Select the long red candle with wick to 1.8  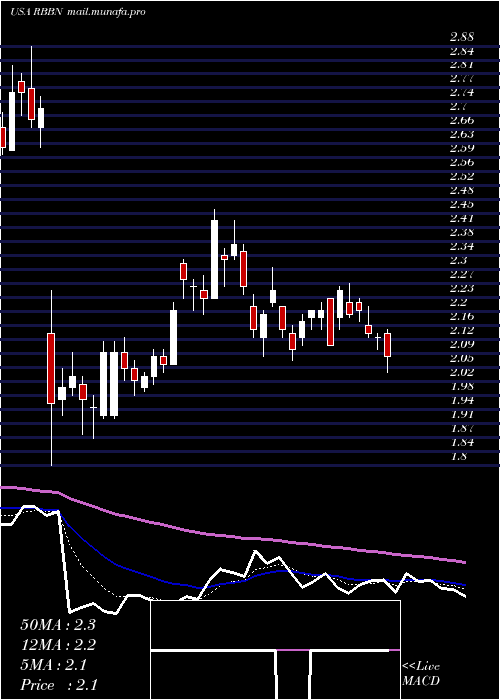(x=51, y=368)
